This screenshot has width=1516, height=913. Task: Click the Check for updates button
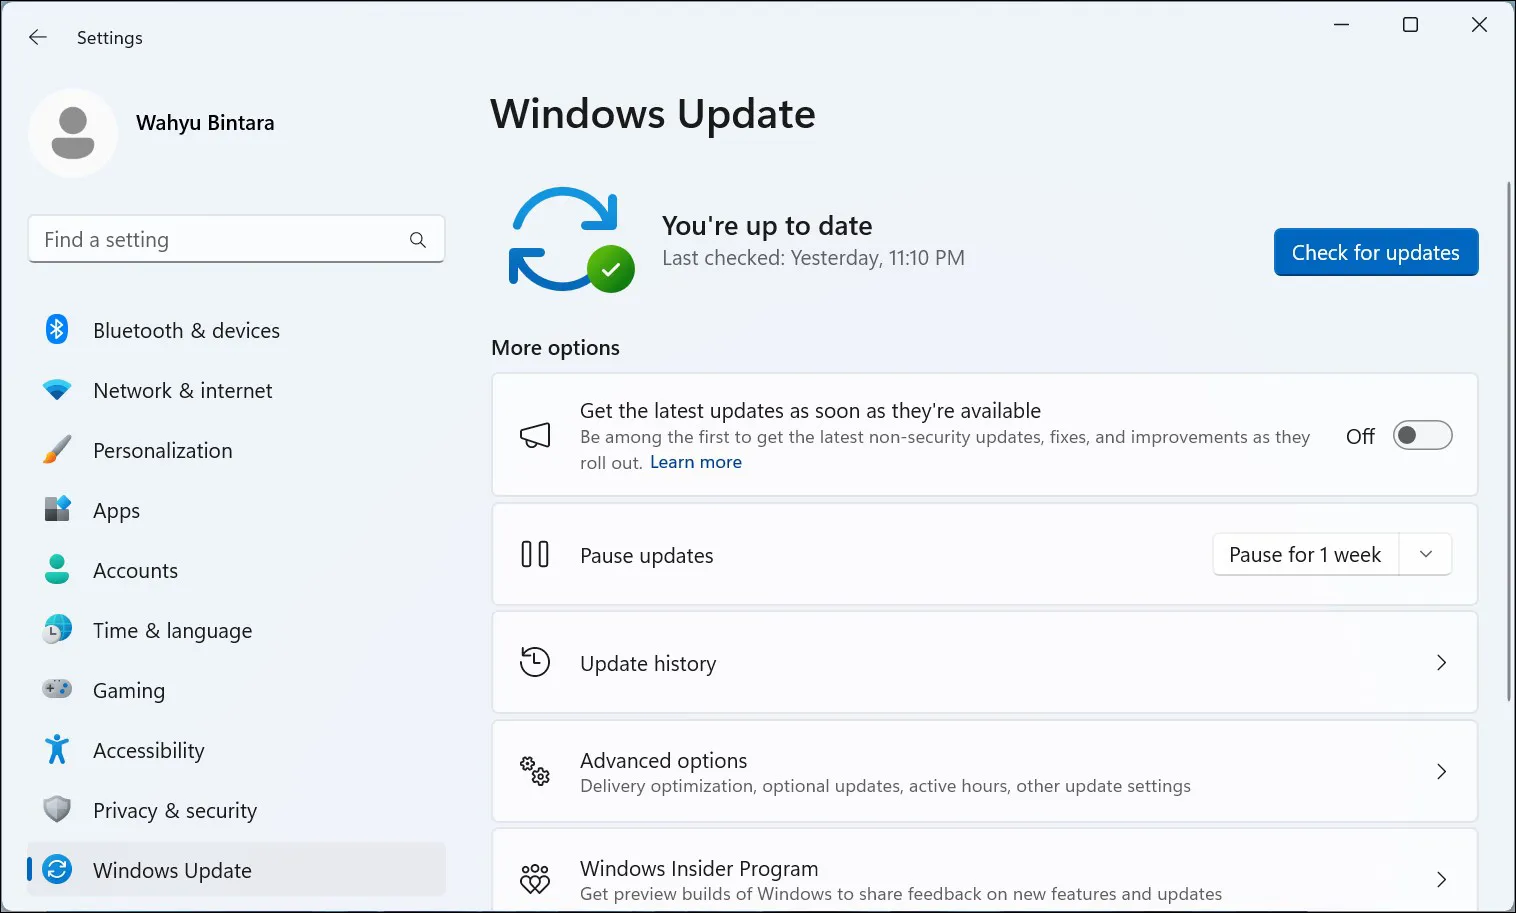click(1375, 252)
